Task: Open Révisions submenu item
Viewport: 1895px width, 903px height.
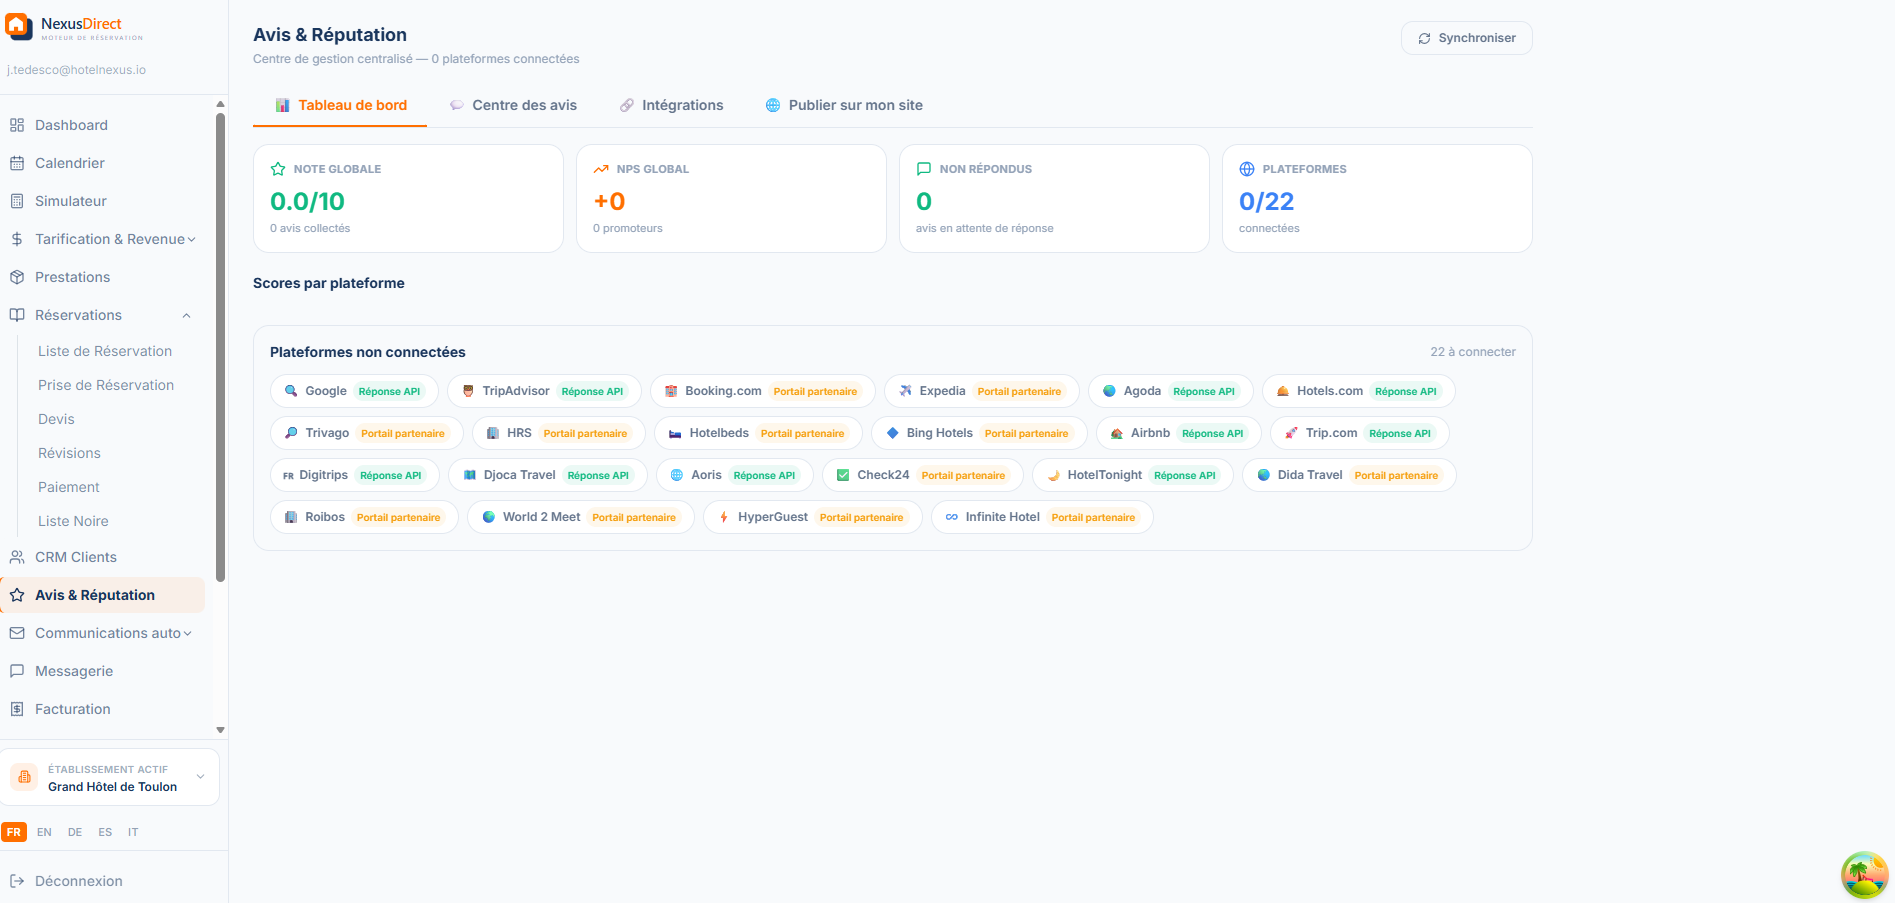Action: tap(69, 453)
